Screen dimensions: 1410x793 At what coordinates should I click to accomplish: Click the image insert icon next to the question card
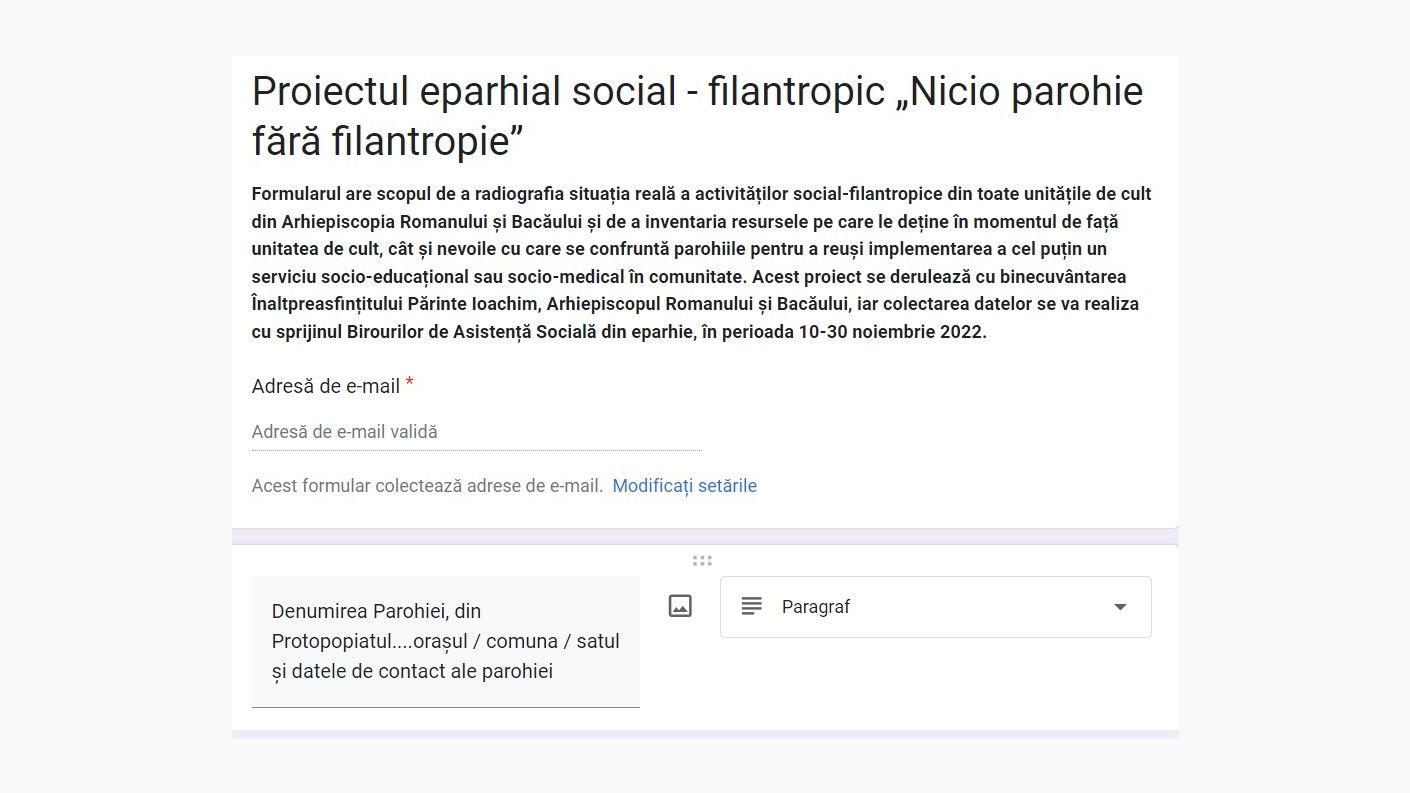680,605
